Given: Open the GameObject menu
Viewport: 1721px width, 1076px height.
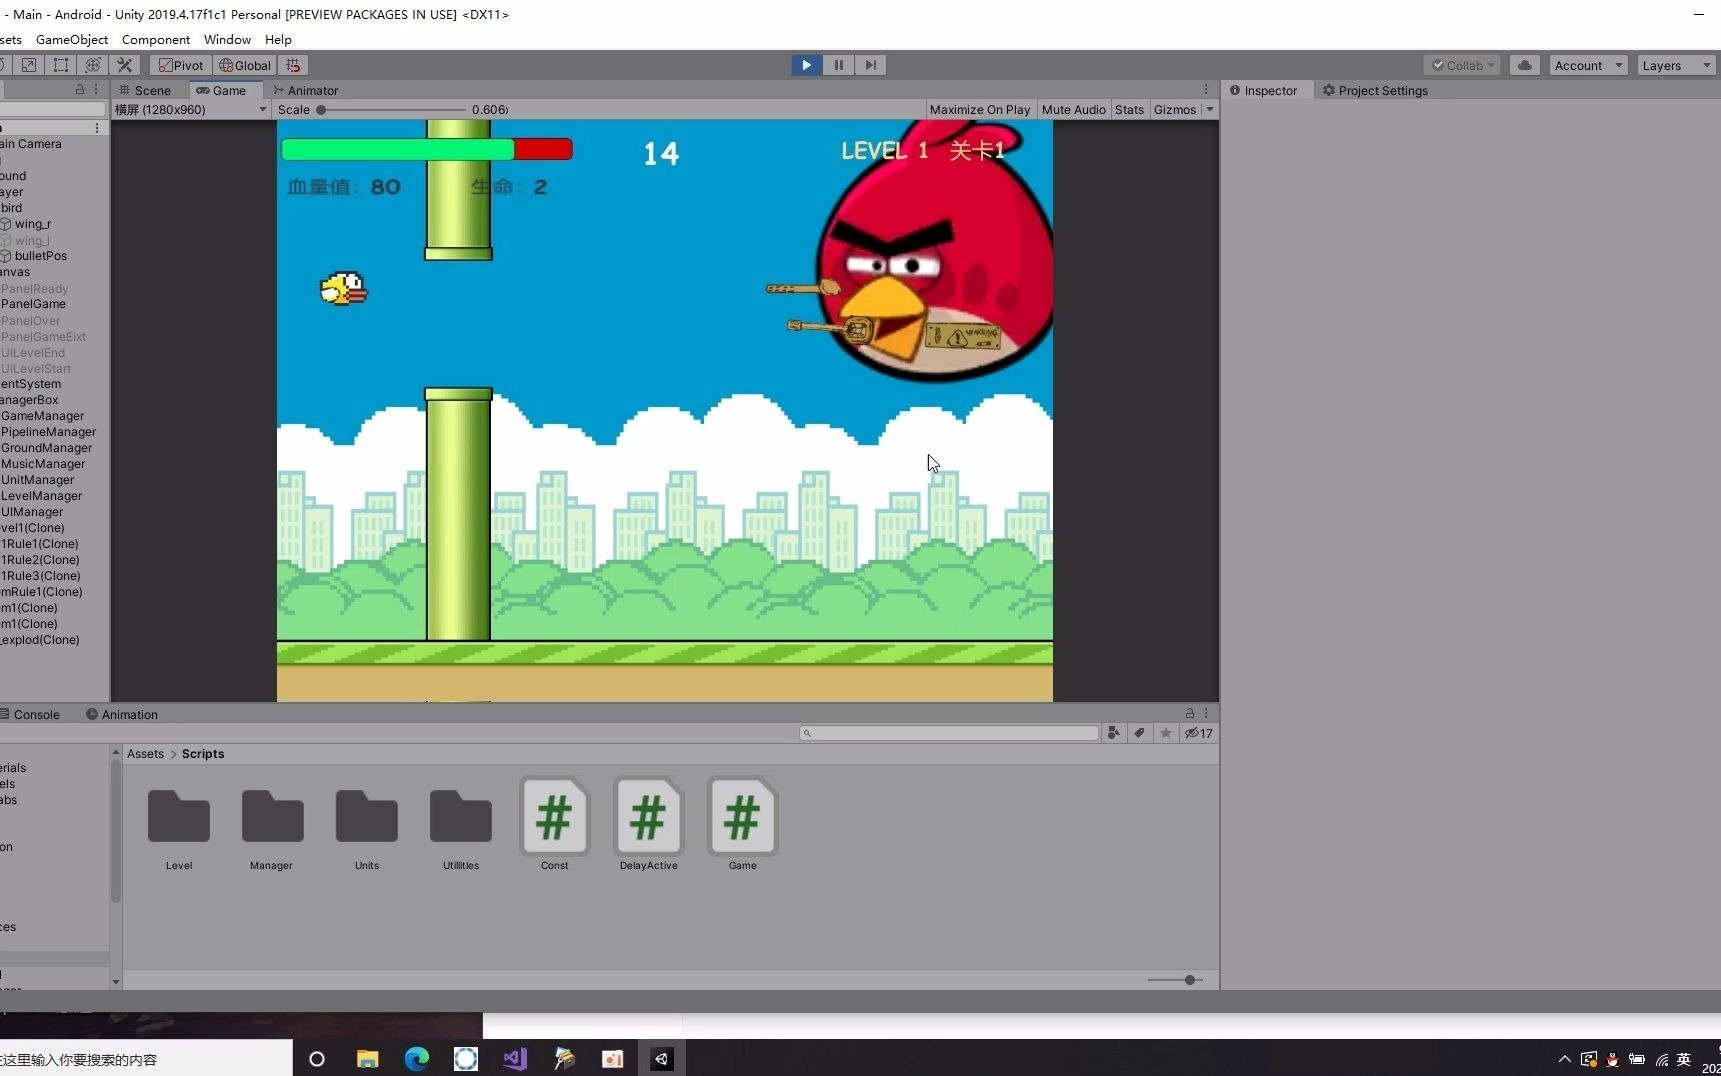Looking at the screenshot, I should coord(72,40).
